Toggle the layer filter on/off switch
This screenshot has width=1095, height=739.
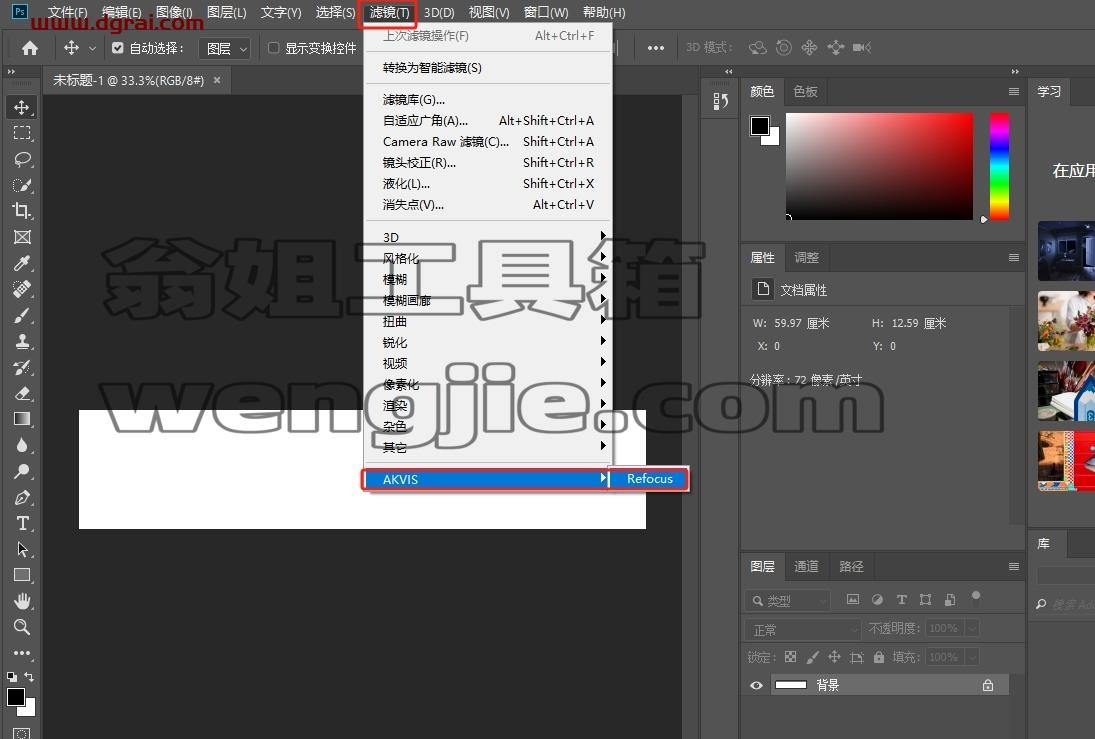click(976, 598)
